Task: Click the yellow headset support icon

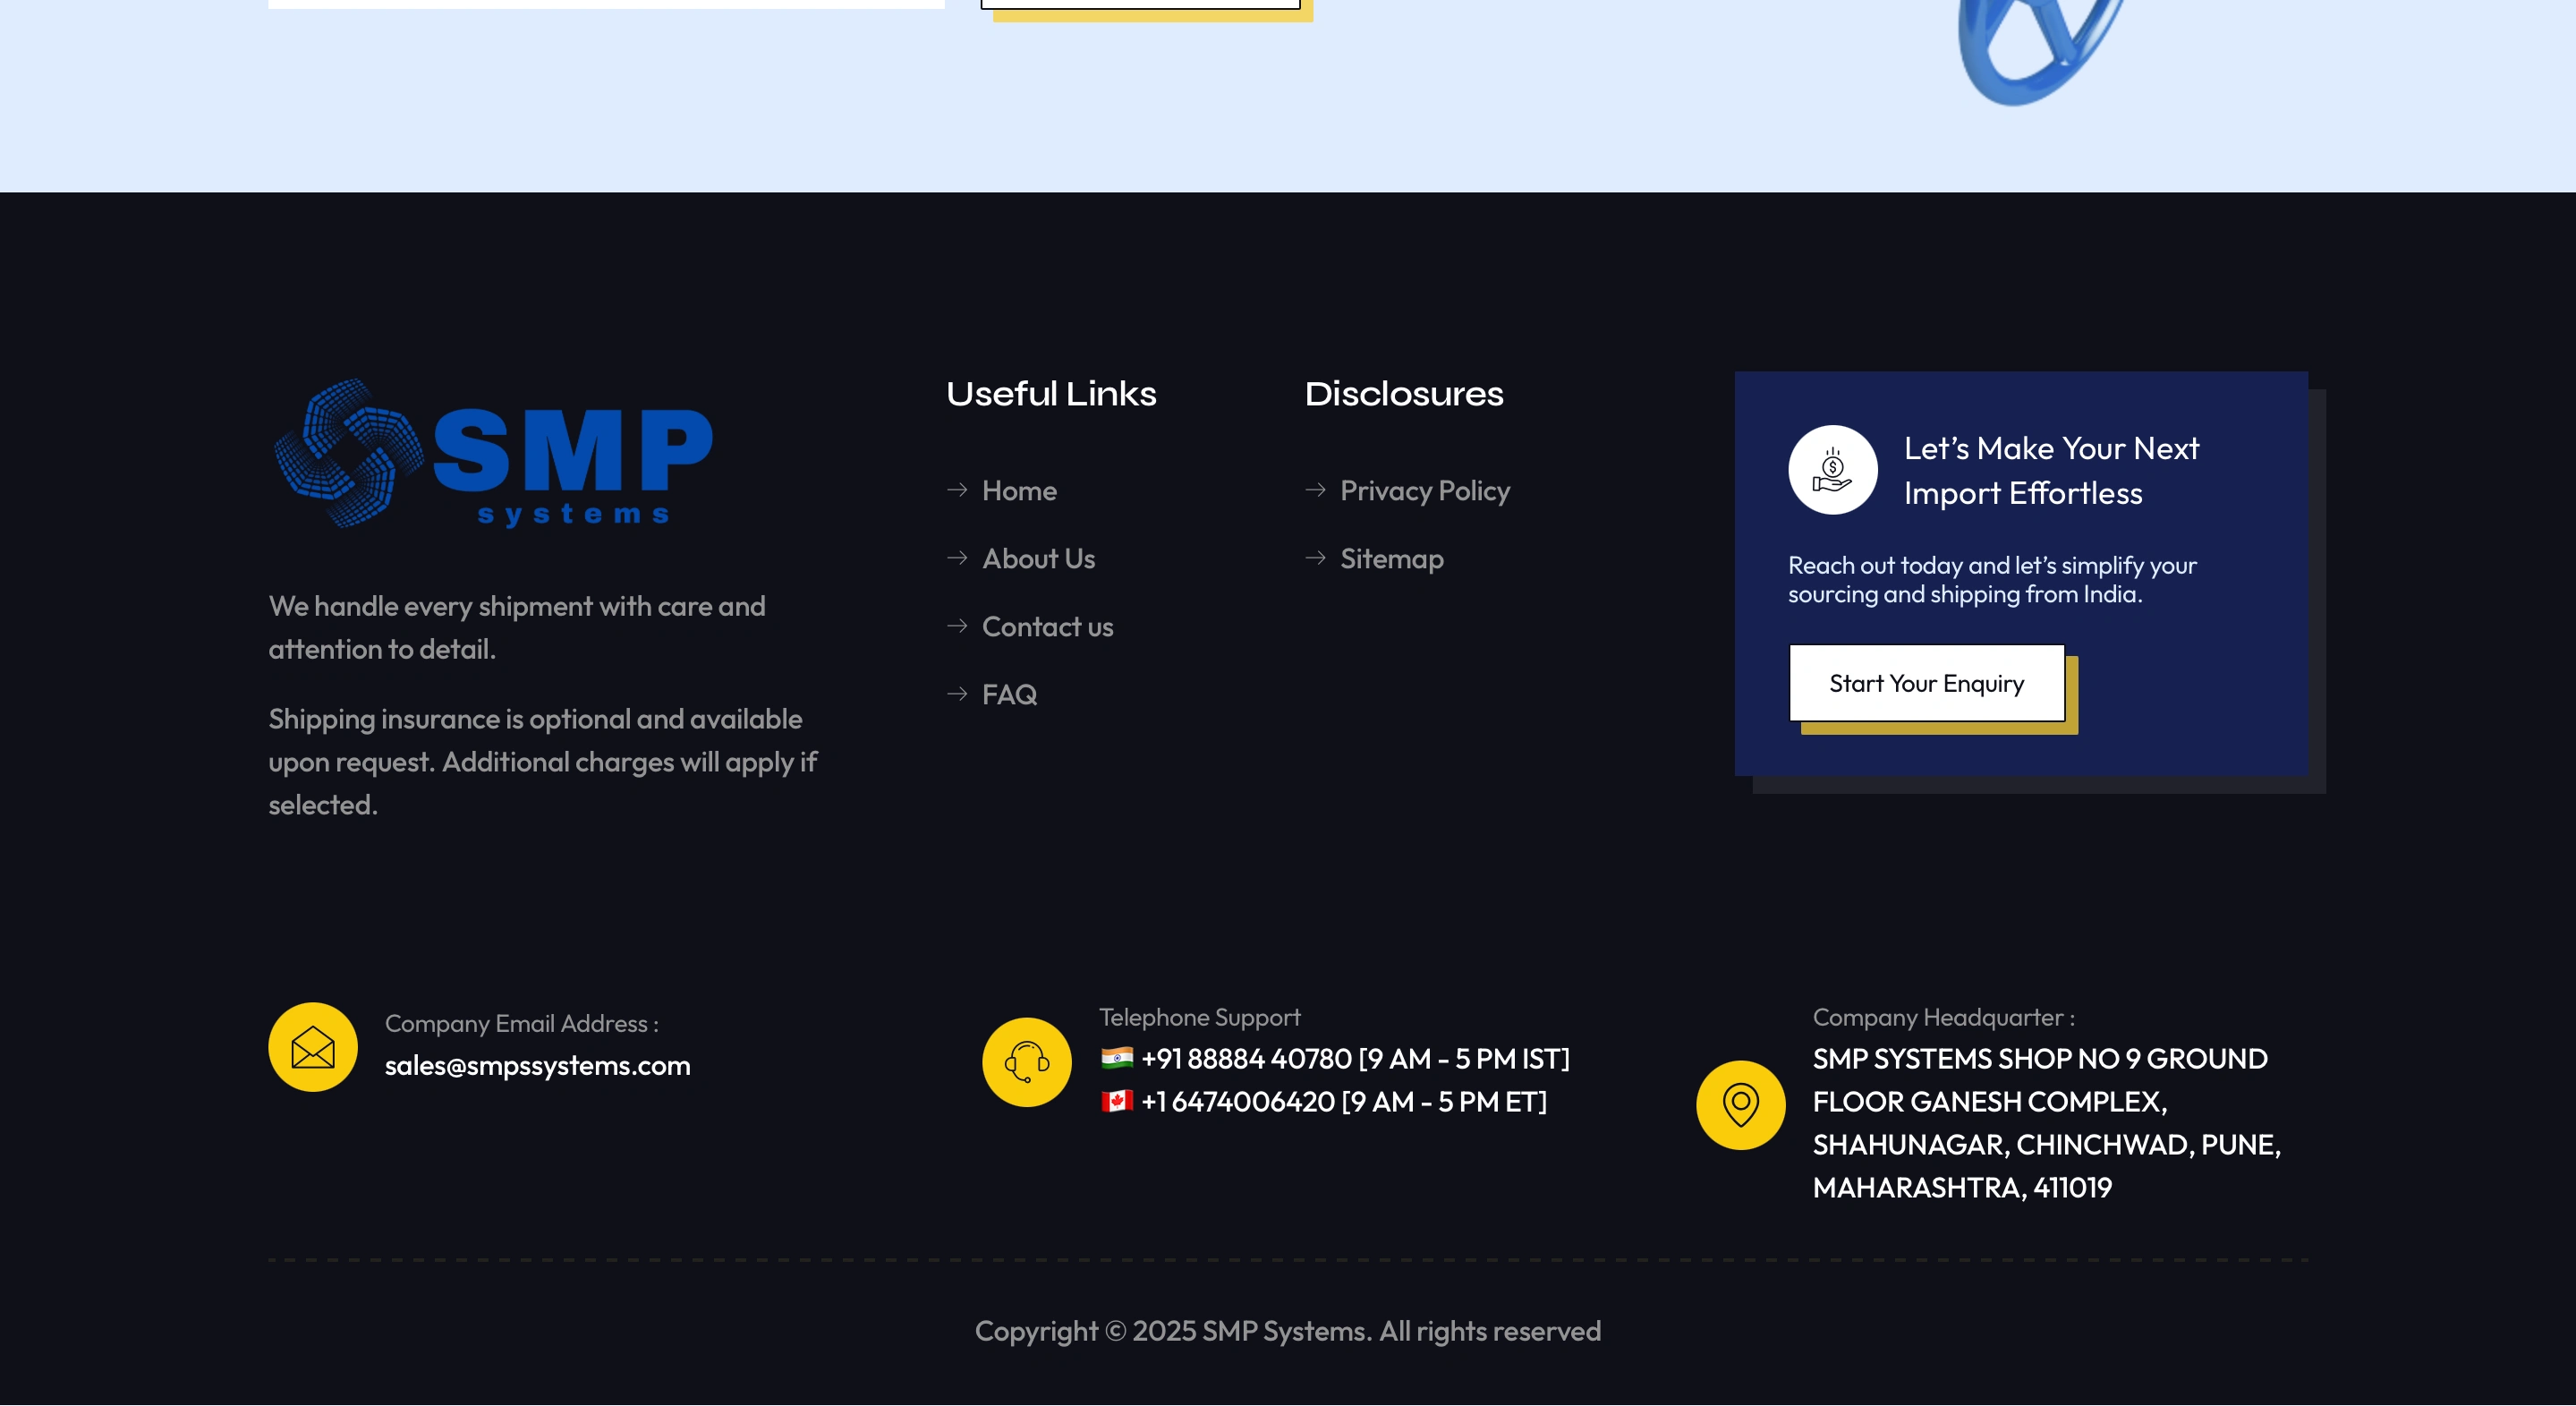Action: pyautogui.click(x=1026, y=1062)
